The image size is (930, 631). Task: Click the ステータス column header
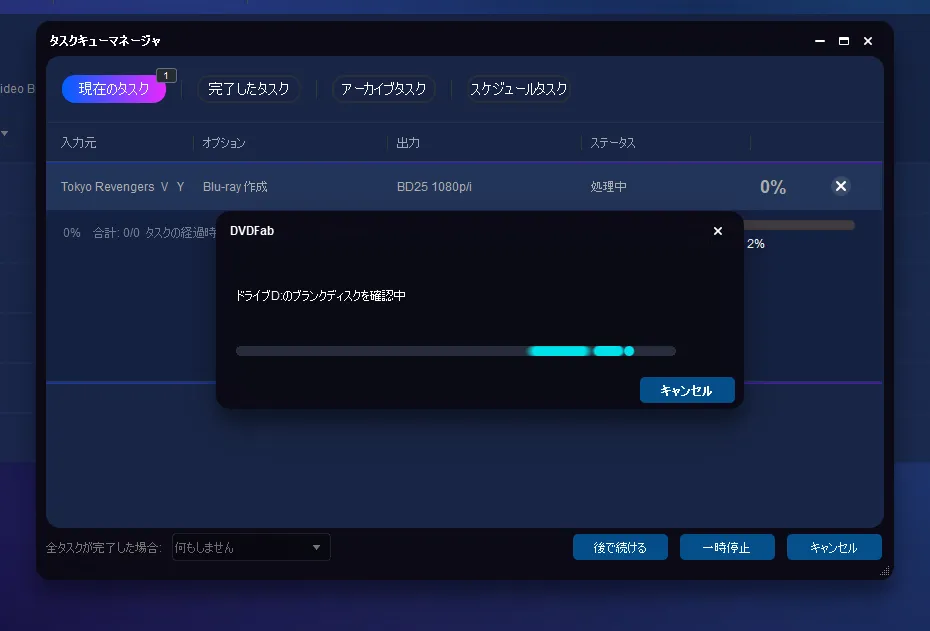click(613, 143)
